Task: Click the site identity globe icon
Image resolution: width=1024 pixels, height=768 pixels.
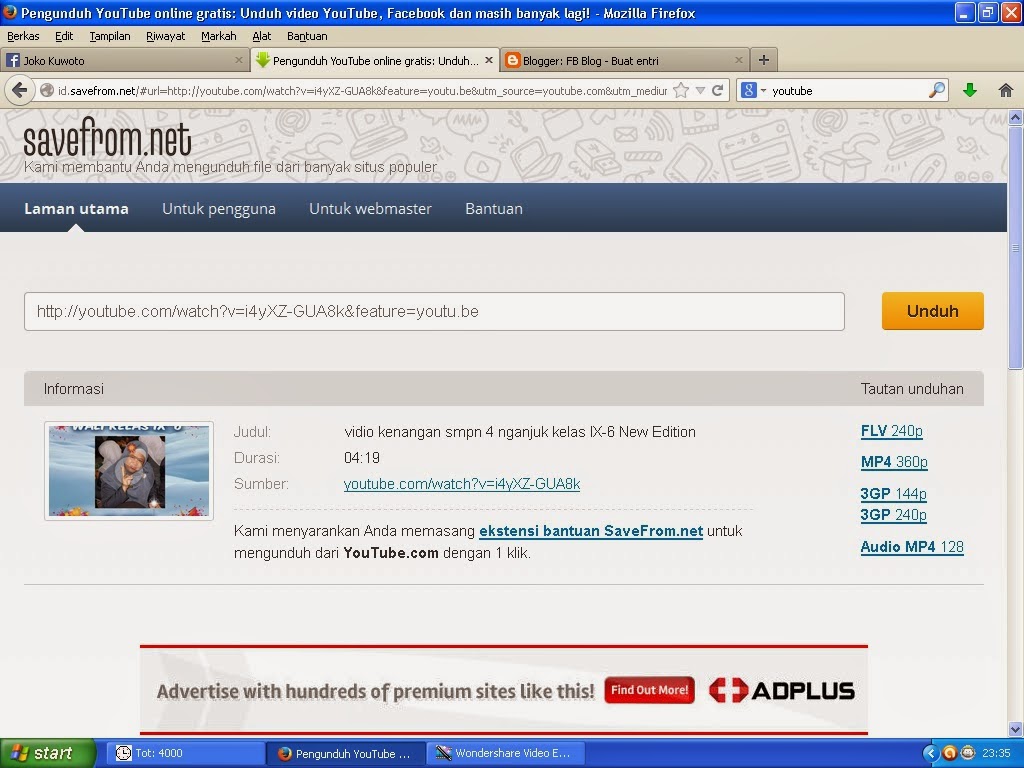Action: [46, 91]
